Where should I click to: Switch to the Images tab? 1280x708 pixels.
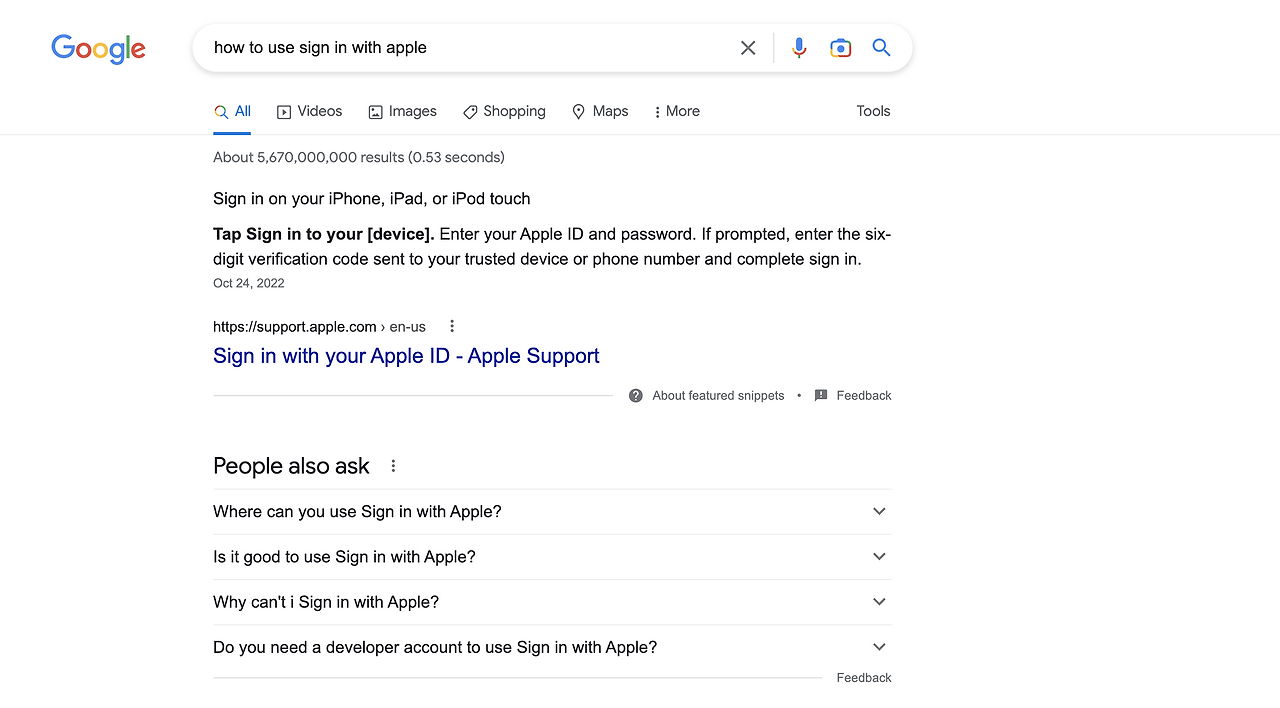[403, 111]
